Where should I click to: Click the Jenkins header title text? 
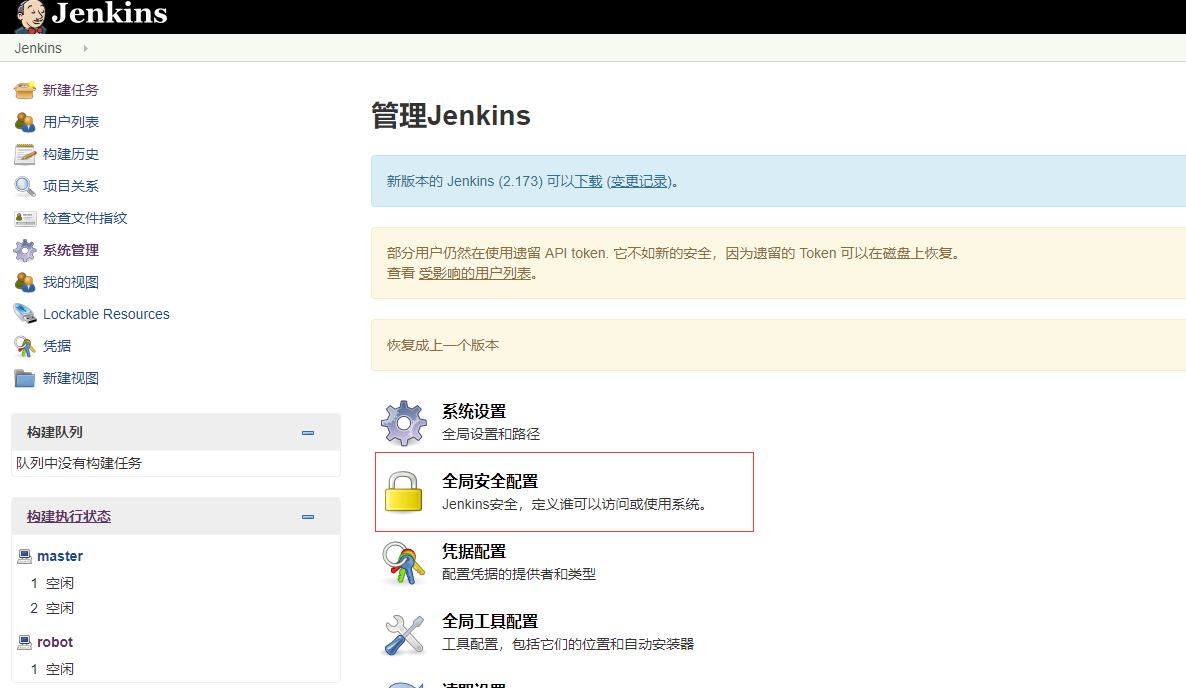pos(110,14)
